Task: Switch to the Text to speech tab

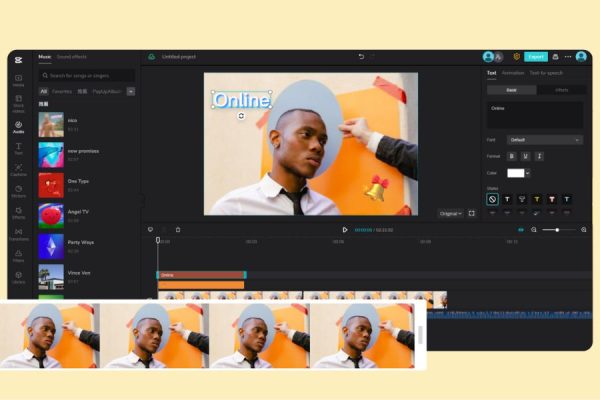Action: 545,73
